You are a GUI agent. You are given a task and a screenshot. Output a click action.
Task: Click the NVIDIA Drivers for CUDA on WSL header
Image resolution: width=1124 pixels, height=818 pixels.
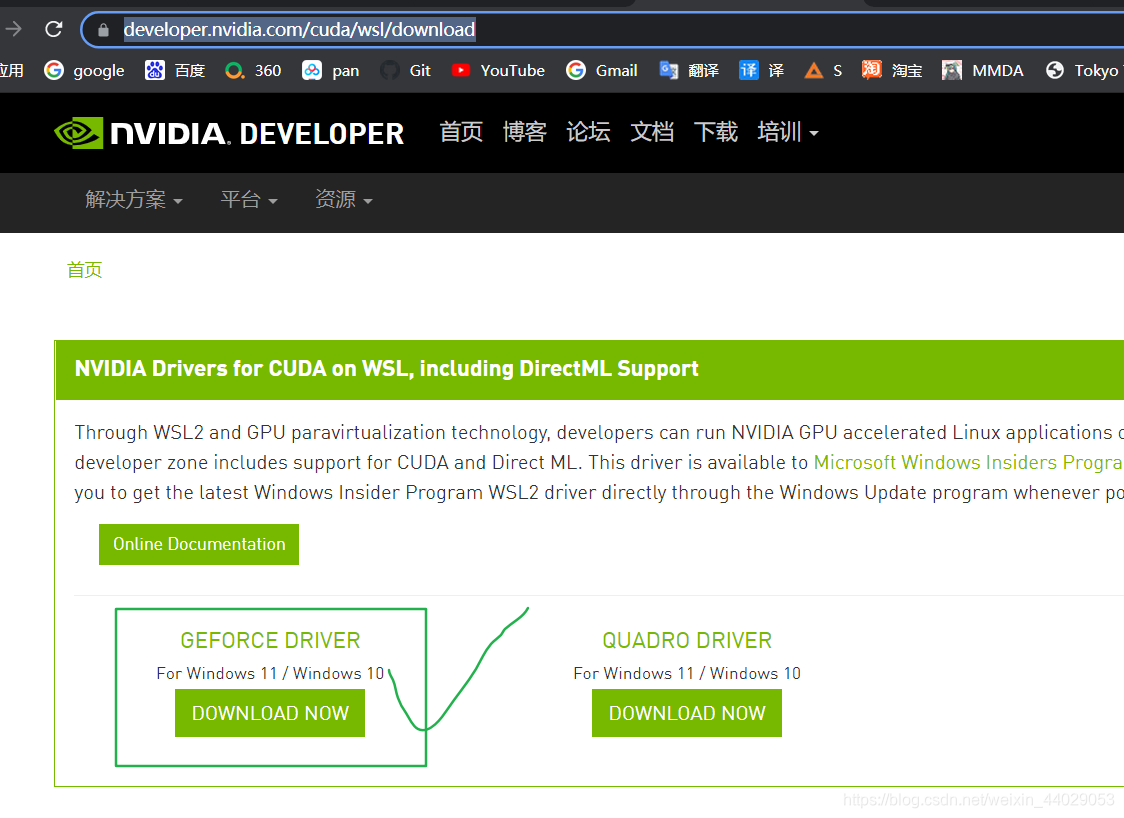click(x=386, y=368)
